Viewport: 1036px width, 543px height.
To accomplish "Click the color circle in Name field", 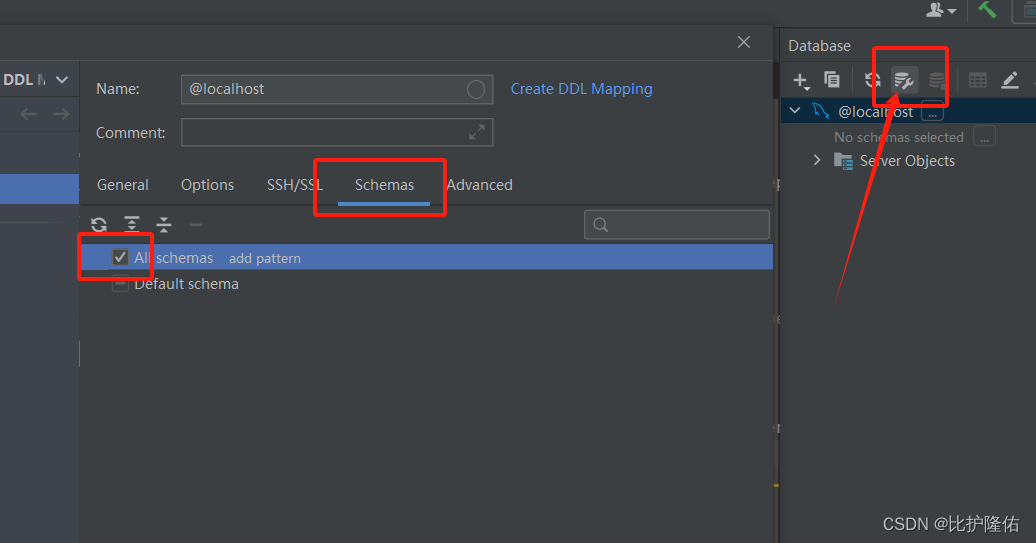I will coord(476,89).
